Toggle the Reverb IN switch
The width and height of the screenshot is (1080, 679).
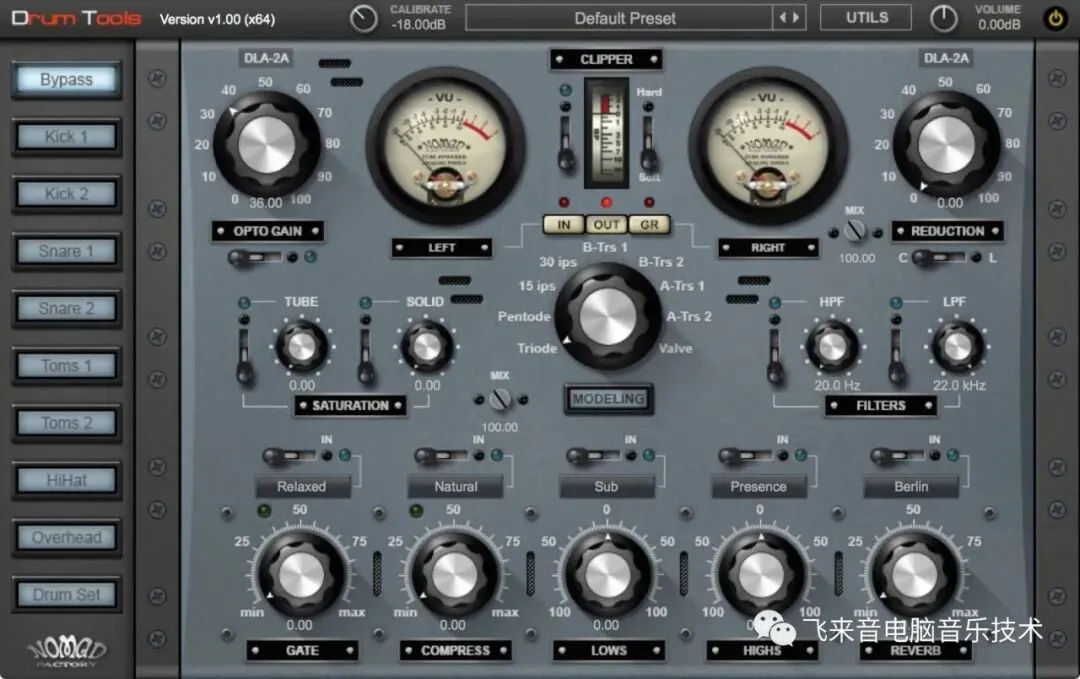click(x=898, y=456)
